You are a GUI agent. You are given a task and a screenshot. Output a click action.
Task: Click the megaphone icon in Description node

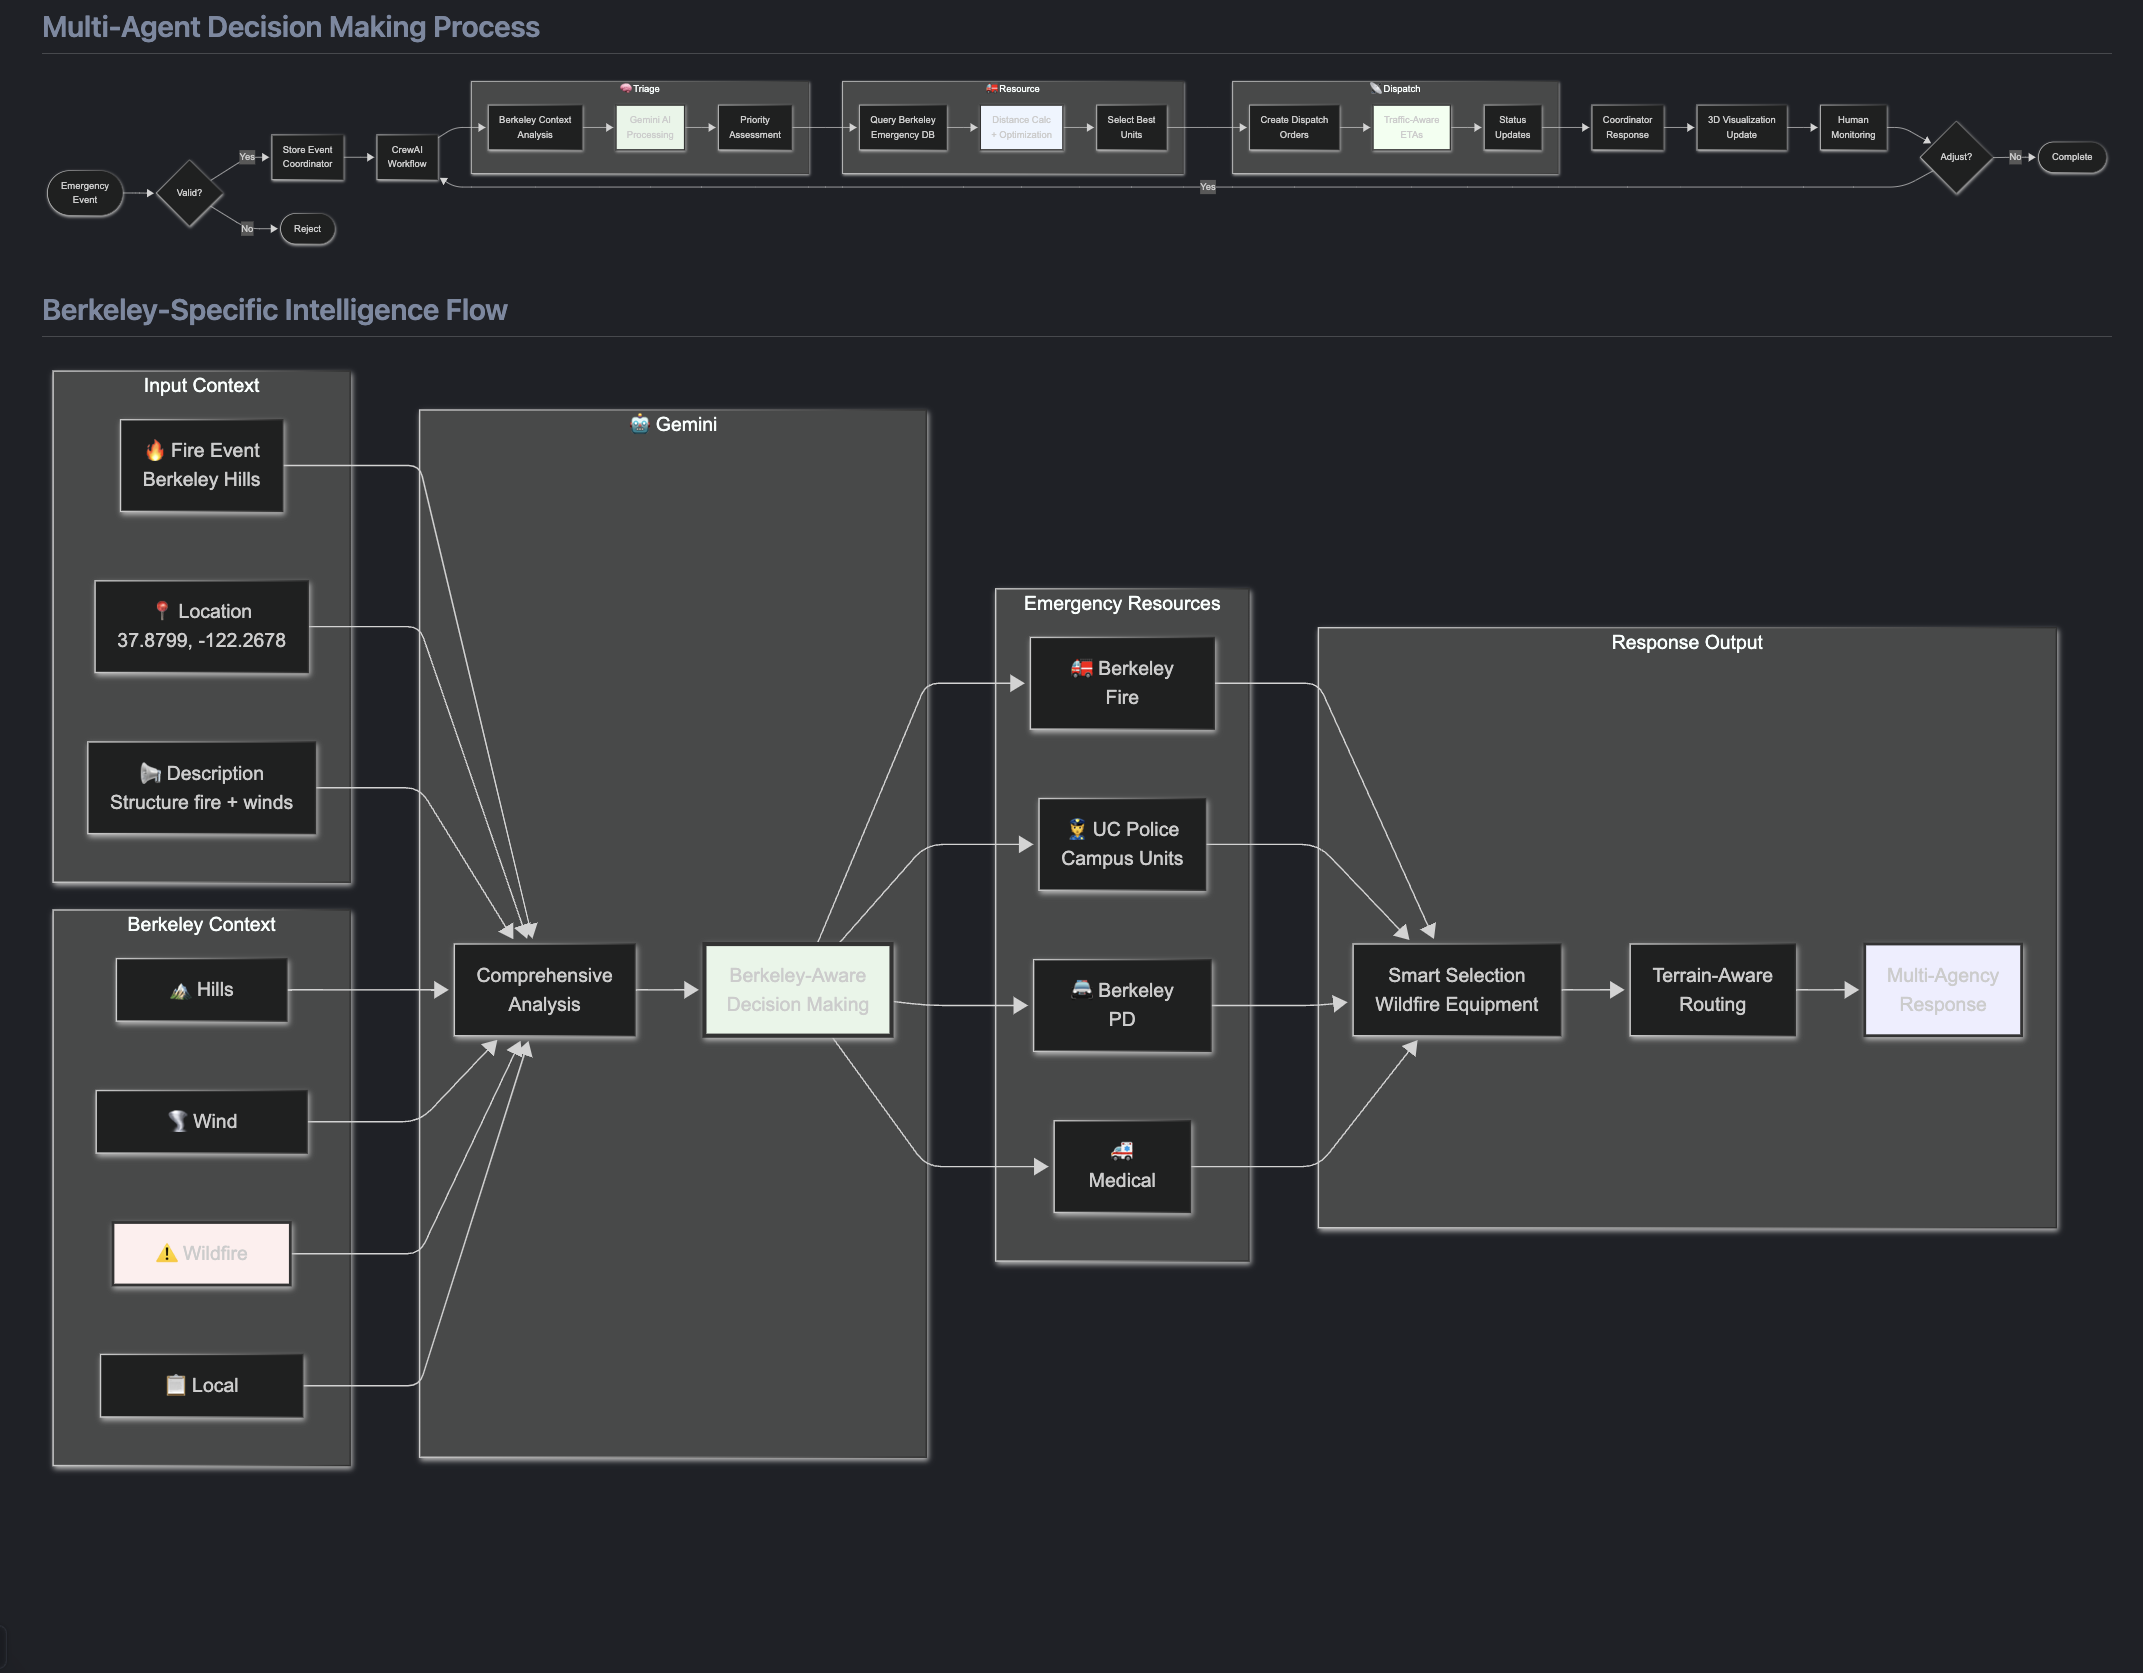point(150,773)
